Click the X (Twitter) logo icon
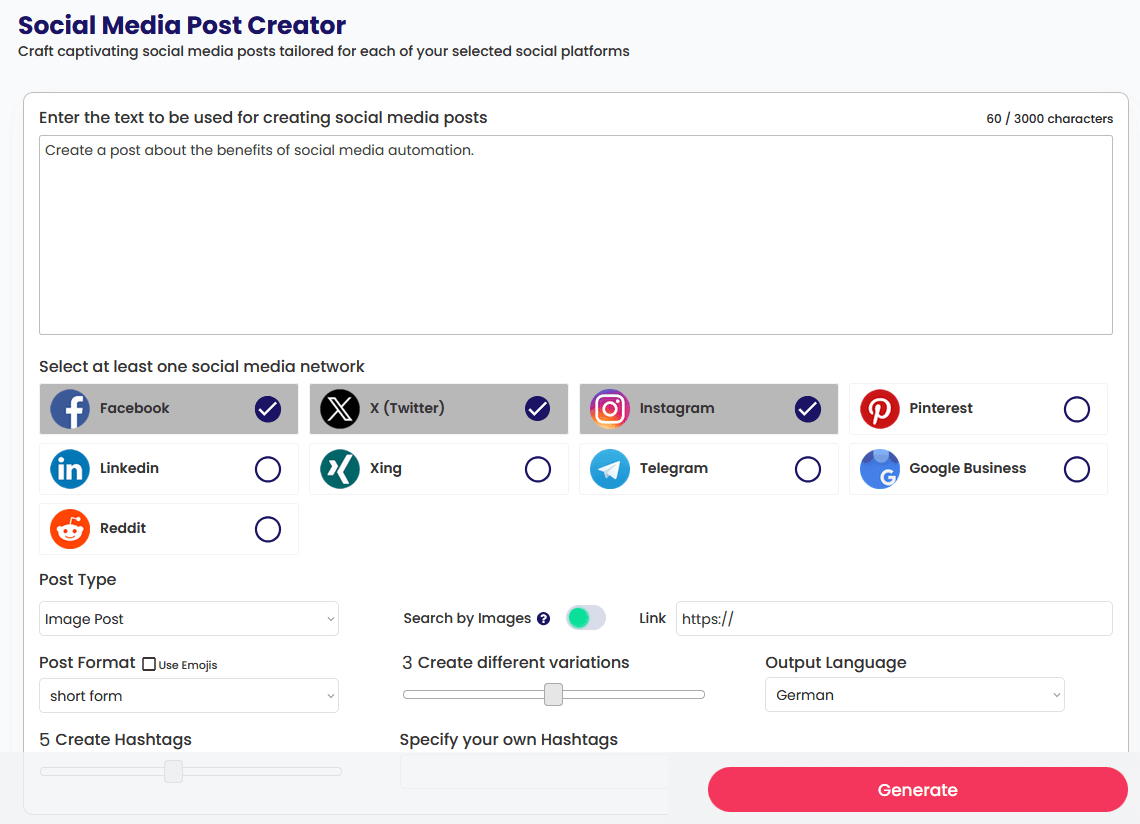Viewport: 1140px width, 824px height. (339, 408)
